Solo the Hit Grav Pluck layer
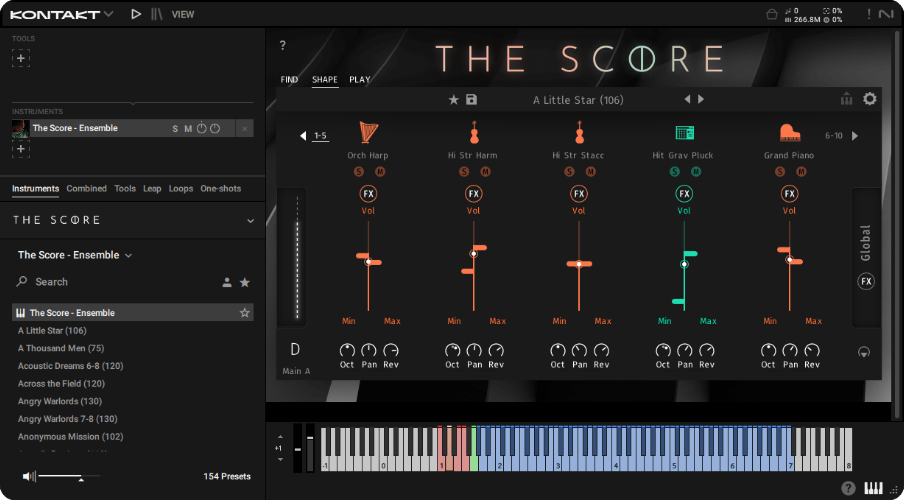904x500 pixels. [674, 172]
